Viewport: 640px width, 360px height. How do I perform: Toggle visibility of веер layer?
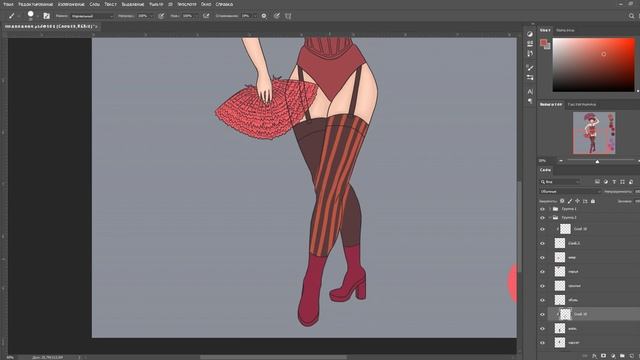pos(542,258)
